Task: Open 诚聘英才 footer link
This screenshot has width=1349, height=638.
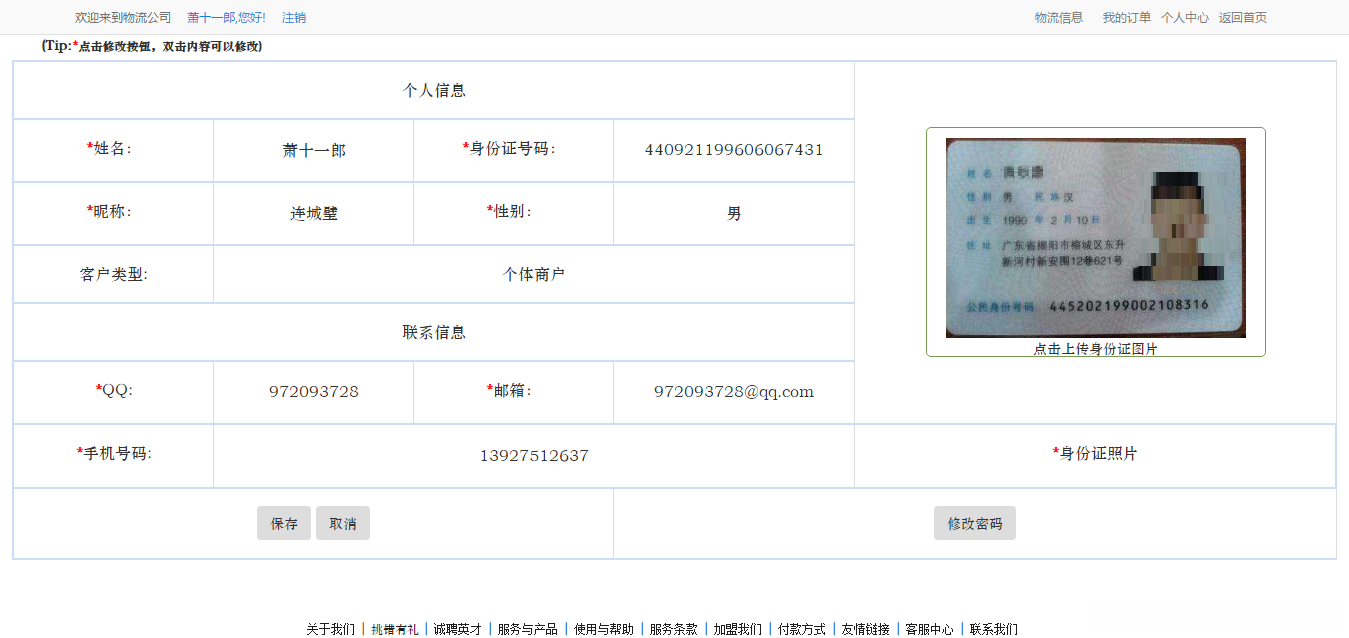Action: coord(458,629)
